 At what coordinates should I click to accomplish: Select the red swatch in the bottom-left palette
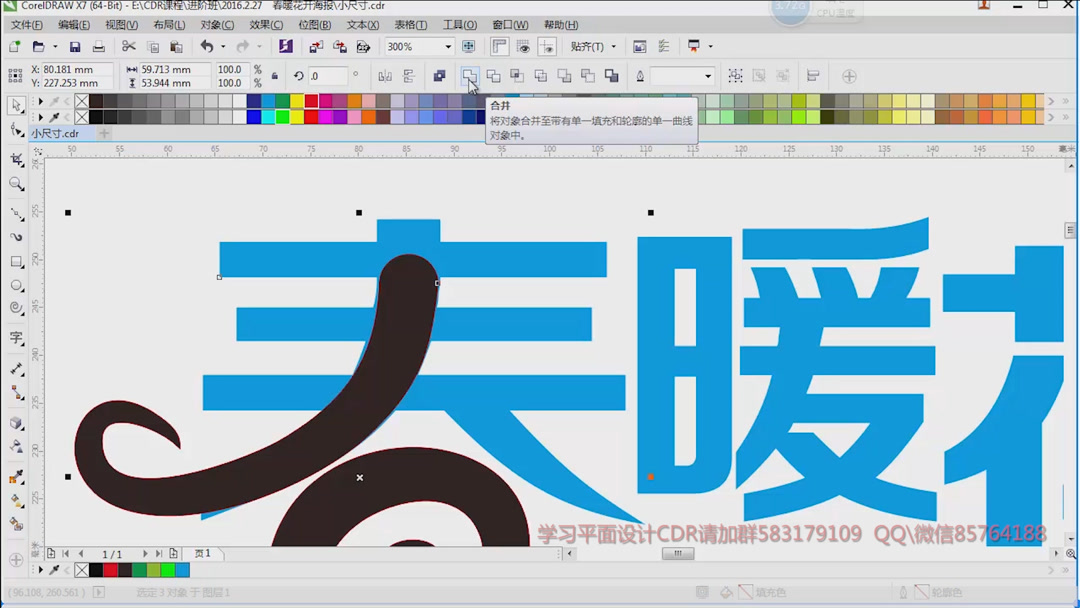[x=112, y=570]
